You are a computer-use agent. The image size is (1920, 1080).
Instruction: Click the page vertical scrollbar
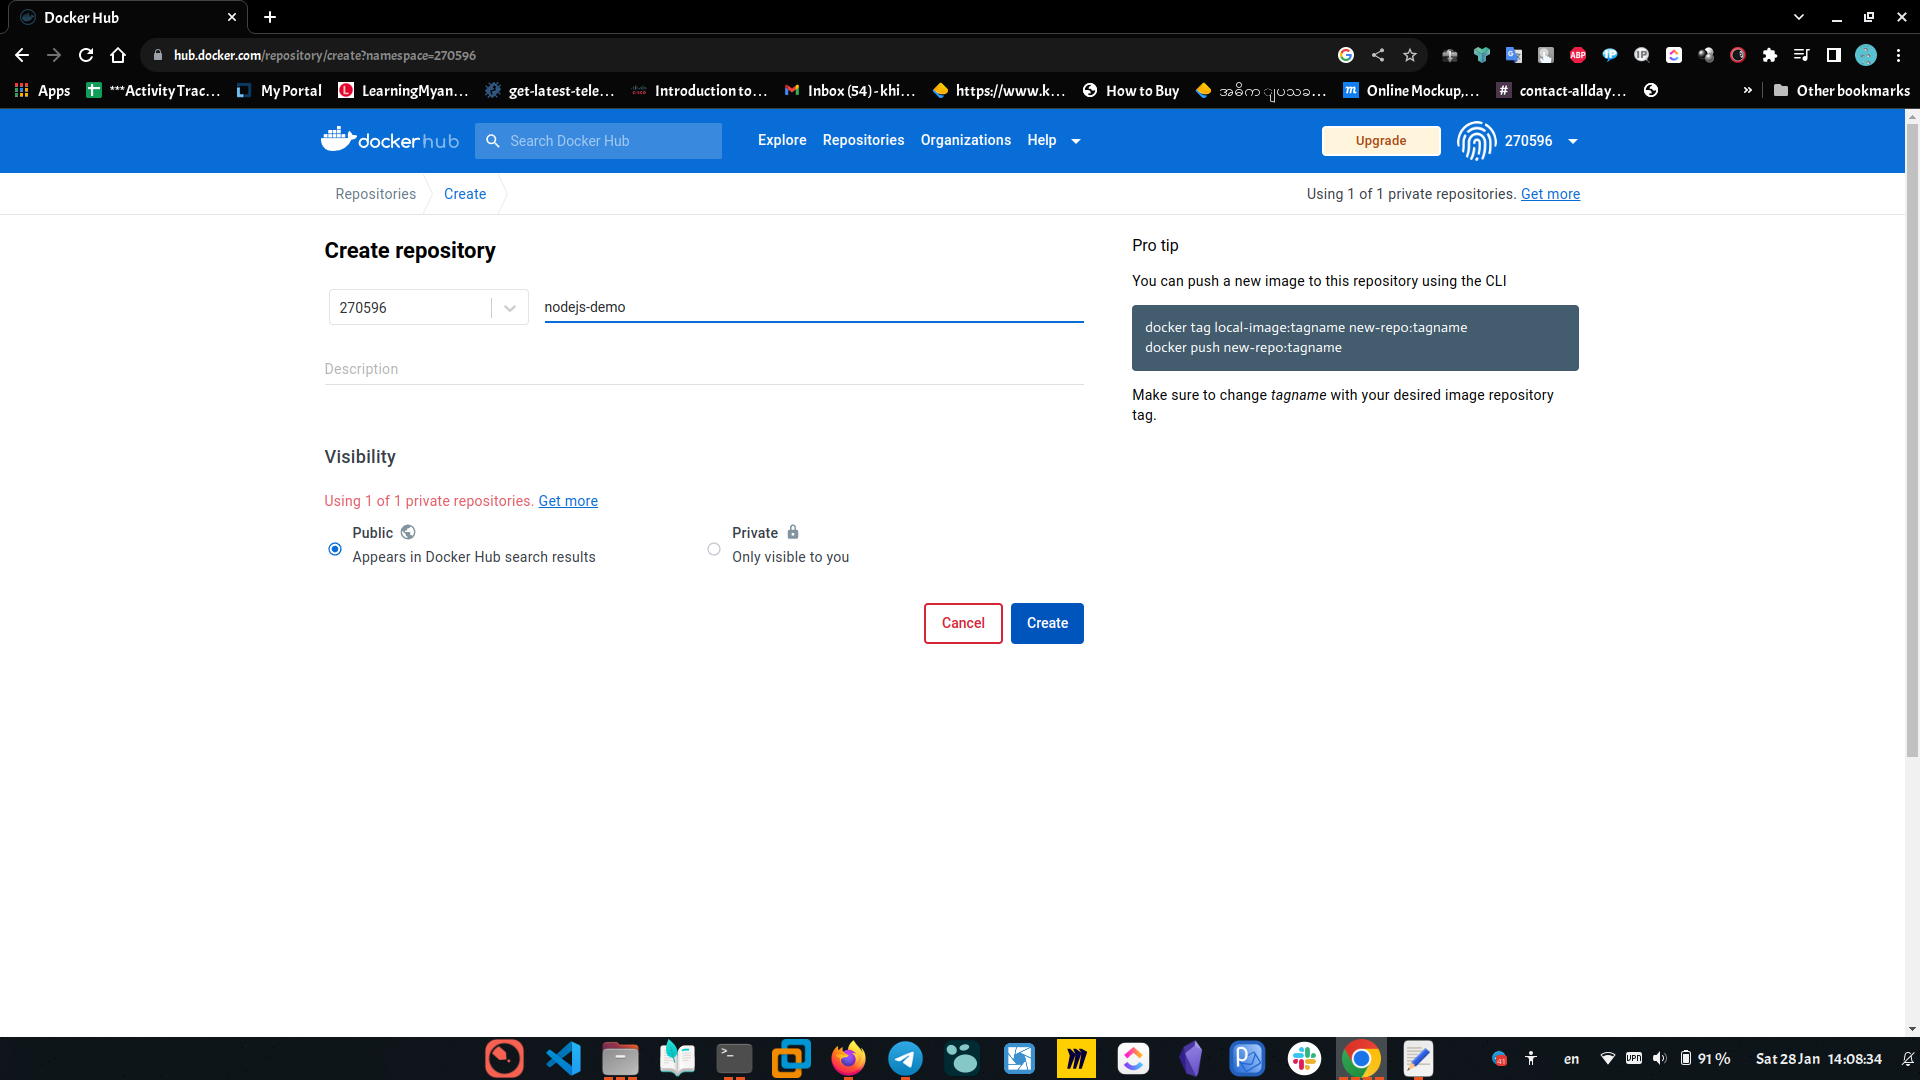1912,440
